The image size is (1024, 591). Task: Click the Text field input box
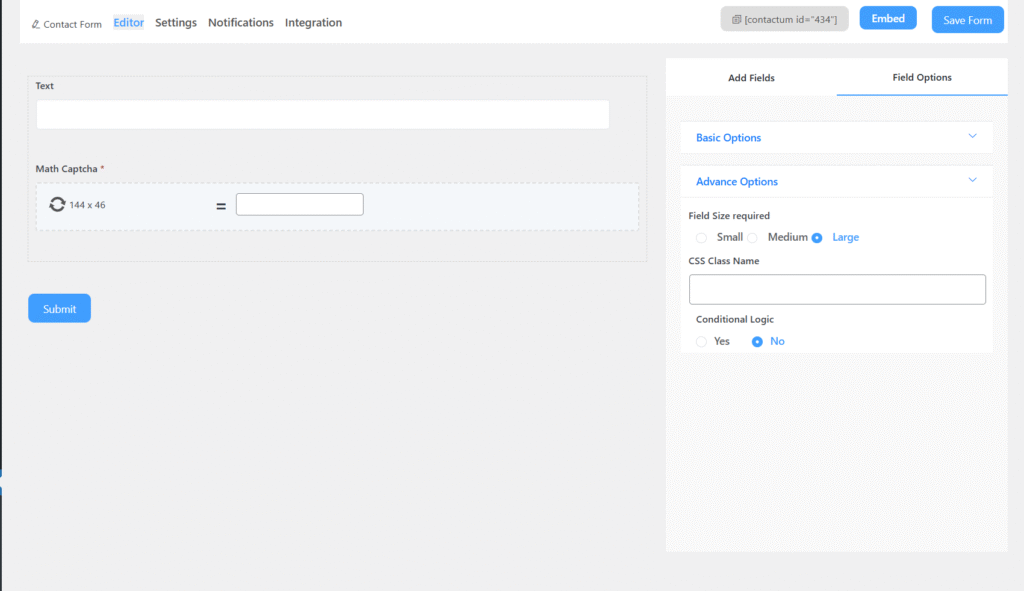coord(322,114)
